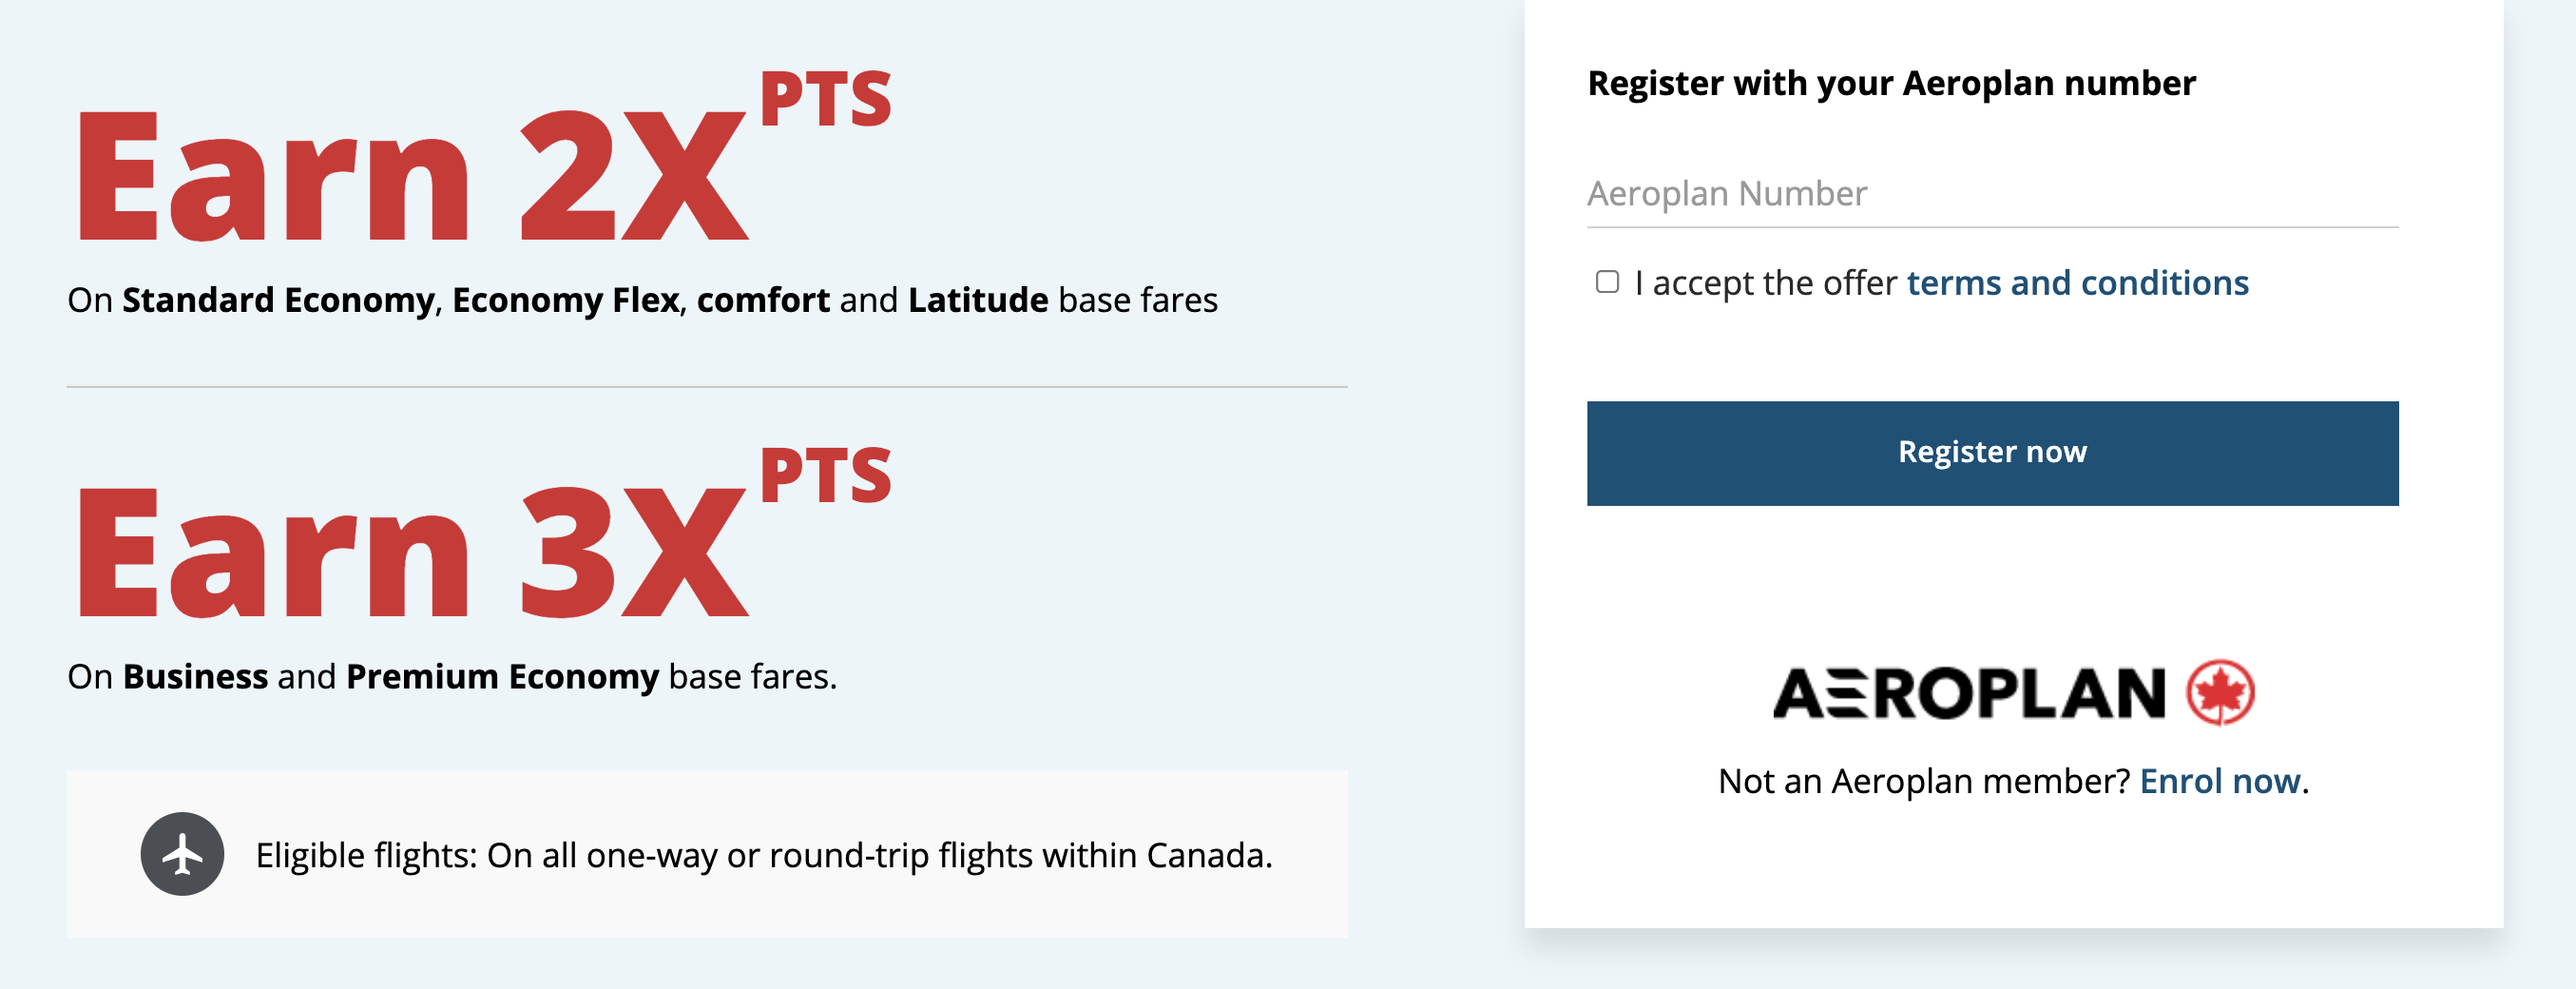This screenshot has height=989, width=2576.
Task: Focus the Aeroplan Number input field
Action: (1991, 194)
